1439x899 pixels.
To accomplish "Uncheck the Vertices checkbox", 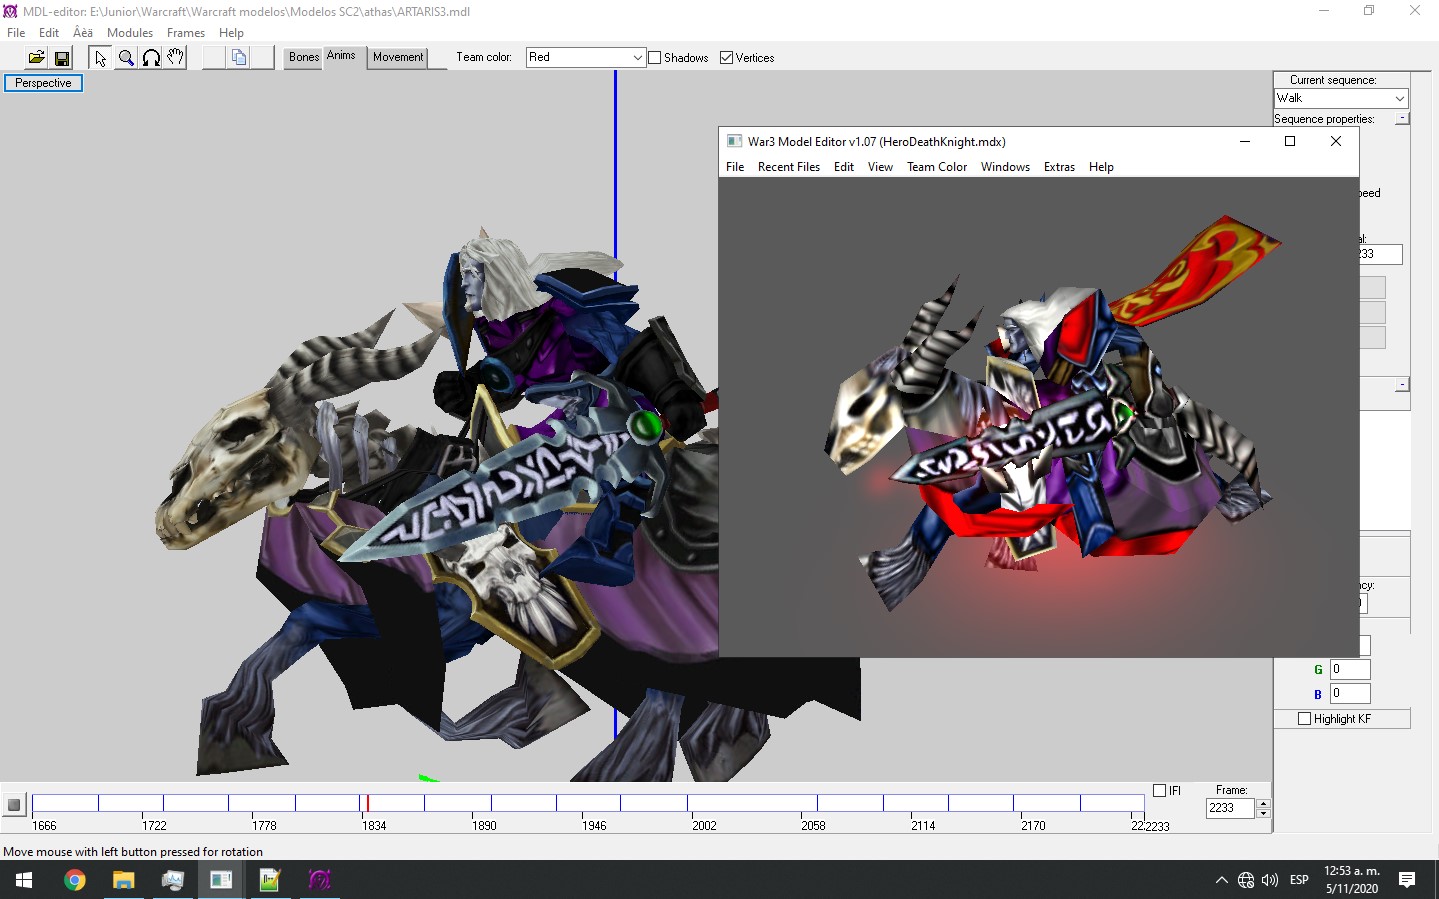I will [x=727, y=58].
